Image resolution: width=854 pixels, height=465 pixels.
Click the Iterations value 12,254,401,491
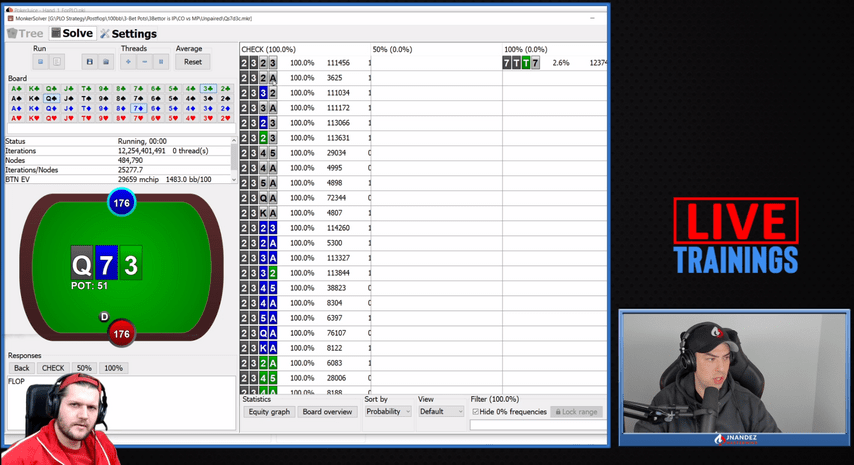pyautogui.click(x=142, y=151)
